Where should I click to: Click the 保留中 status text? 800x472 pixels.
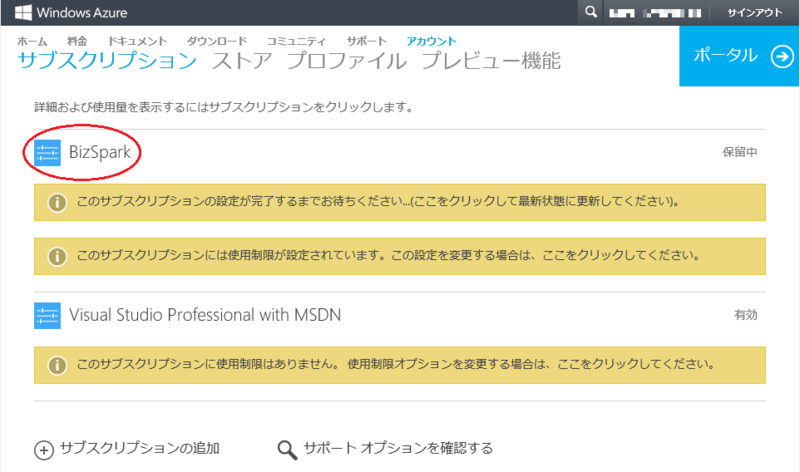click(x=740, y=152)
